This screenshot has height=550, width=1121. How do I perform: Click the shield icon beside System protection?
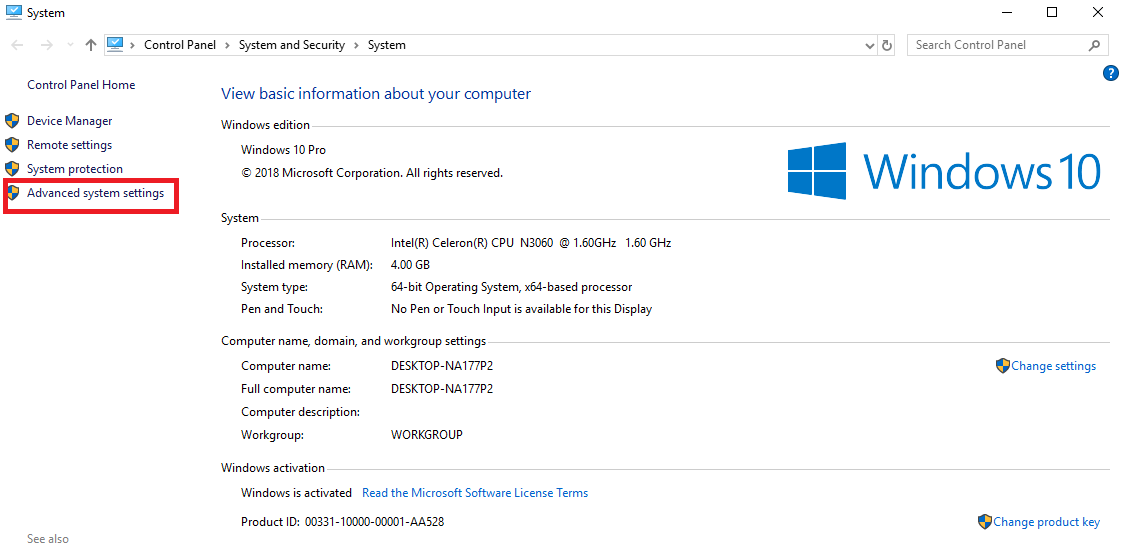(11, 169)
